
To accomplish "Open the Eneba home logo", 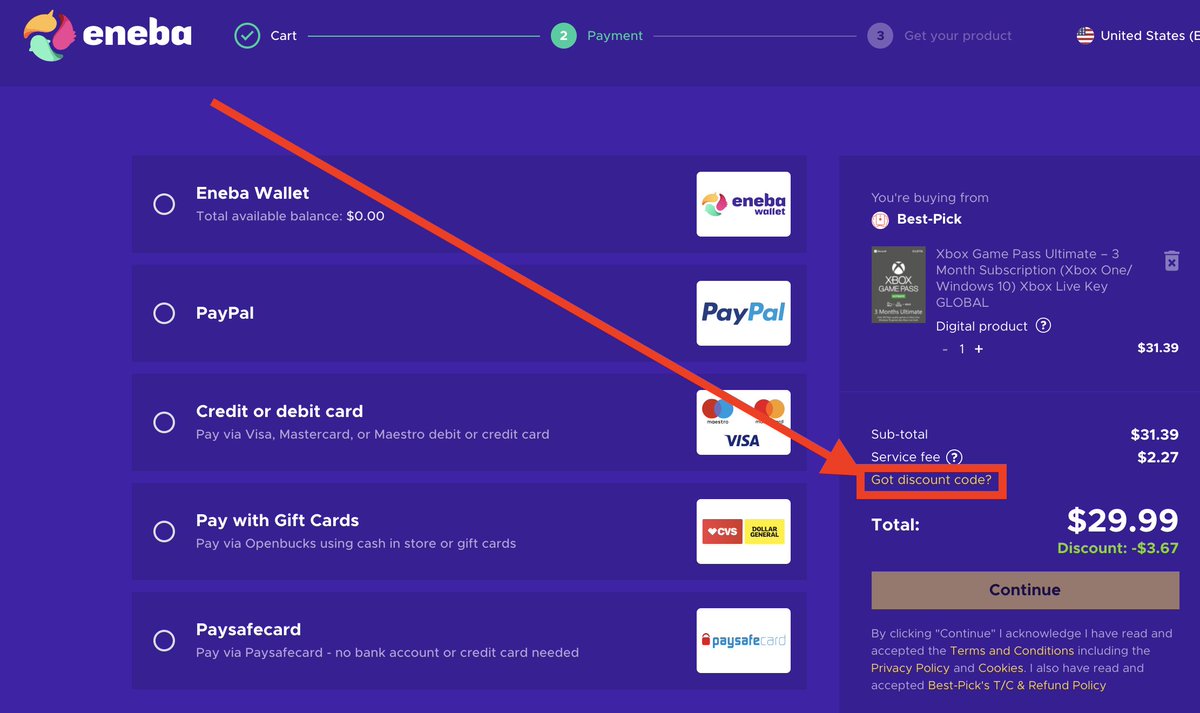I will pyautogui.click(x=108, y=37).
